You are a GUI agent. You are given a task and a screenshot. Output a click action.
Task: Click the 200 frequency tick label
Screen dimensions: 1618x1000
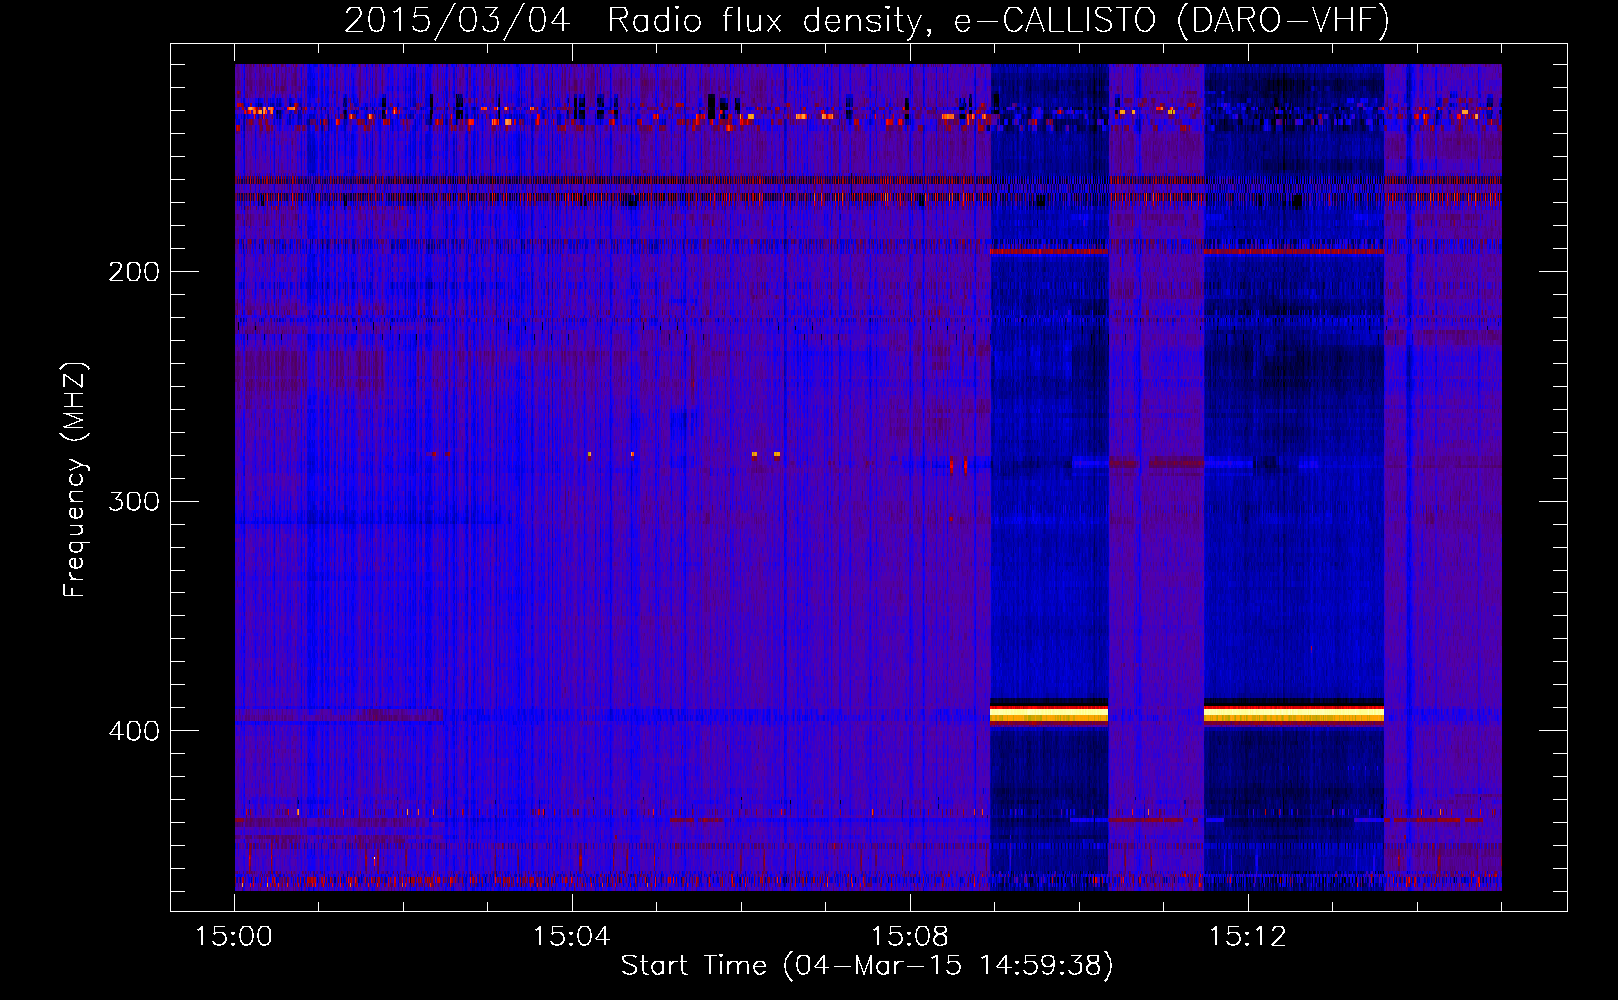tap(134, 272)
